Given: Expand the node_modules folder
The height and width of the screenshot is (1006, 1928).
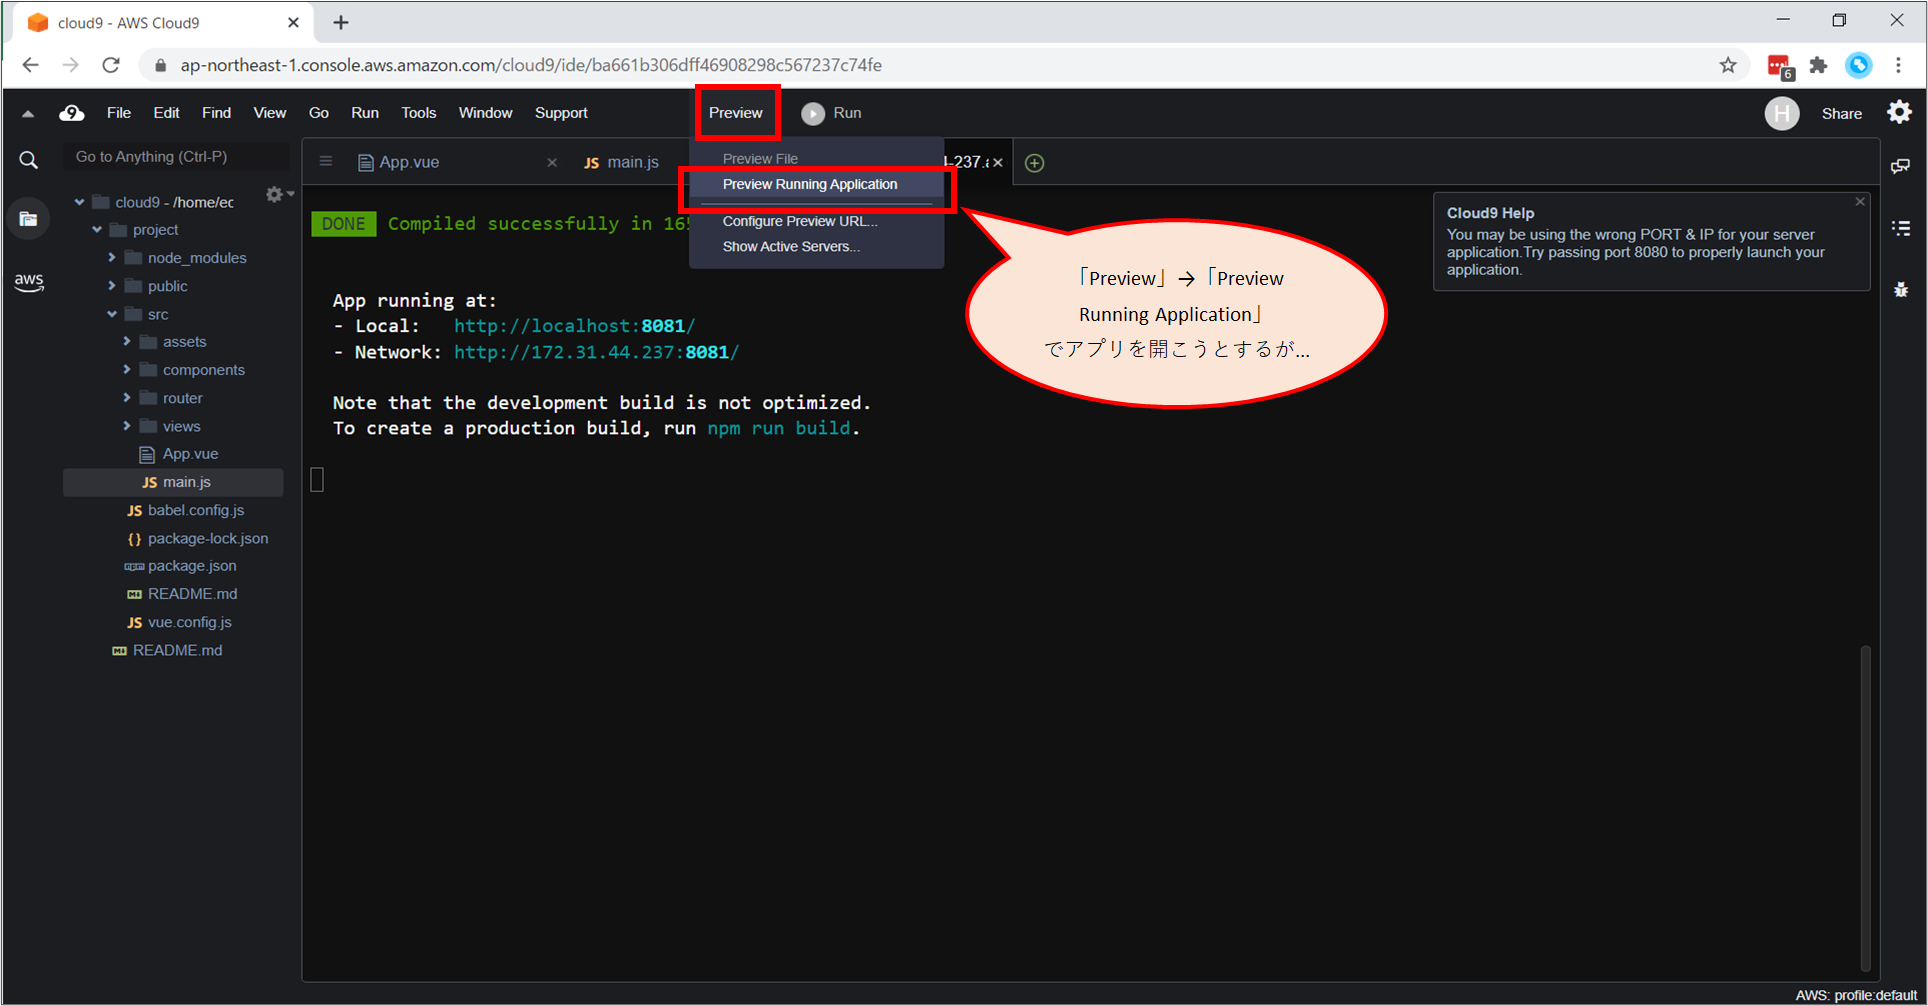Looking at the screenshot, I should (x=112, y=258).
